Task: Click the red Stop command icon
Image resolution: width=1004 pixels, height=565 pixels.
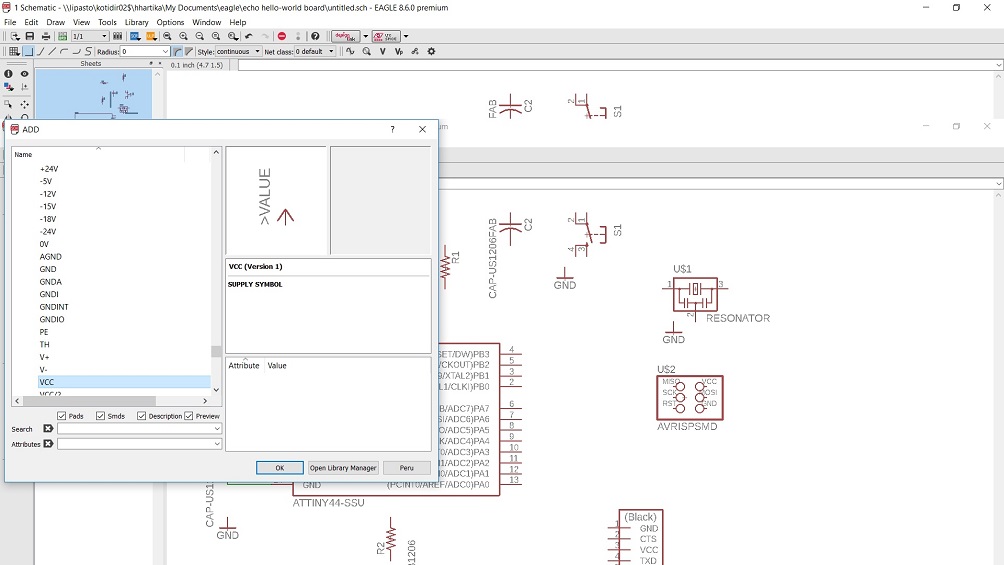Action: coord(282,37)
